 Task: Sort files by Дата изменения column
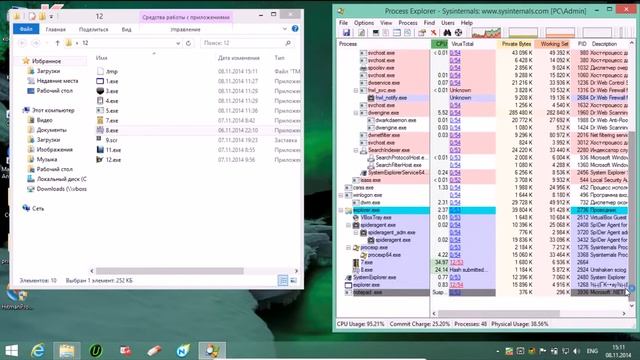(x=239, y=58)
